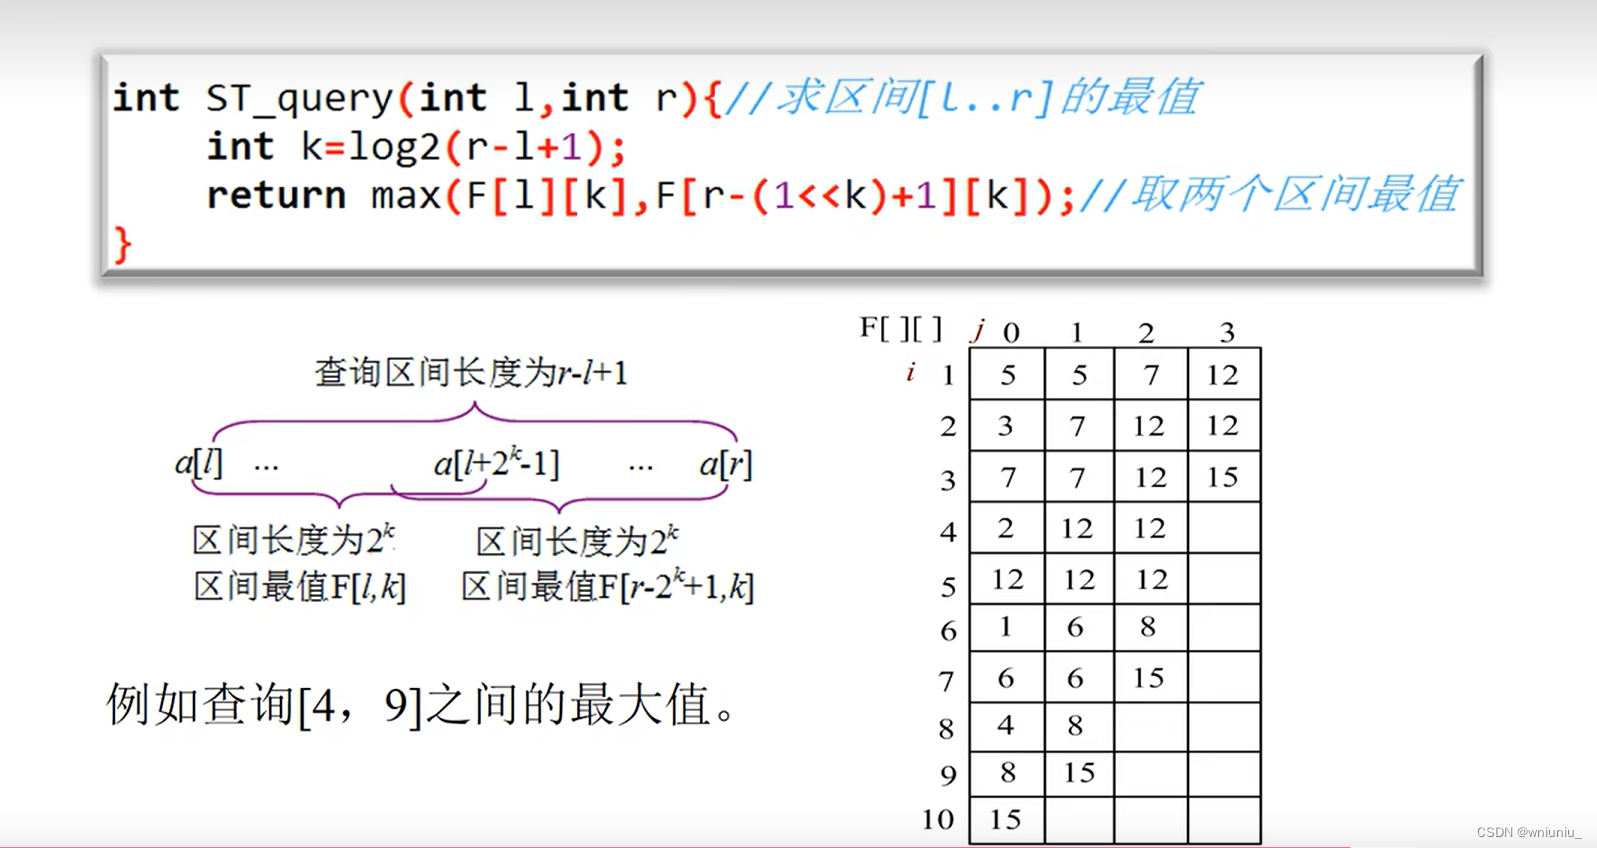Screen dimensions: 1597x848
Task: Click column header '0' of the F table
Action: coord(1011,332)
